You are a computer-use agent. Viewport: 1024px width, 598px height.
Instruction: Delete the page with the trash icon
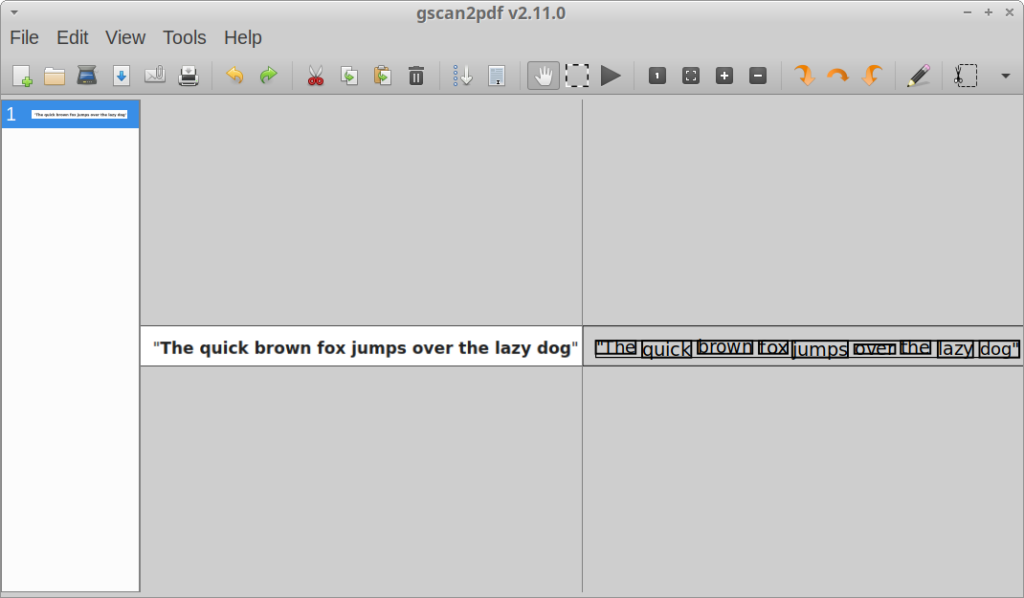click(x=416, y=76)
